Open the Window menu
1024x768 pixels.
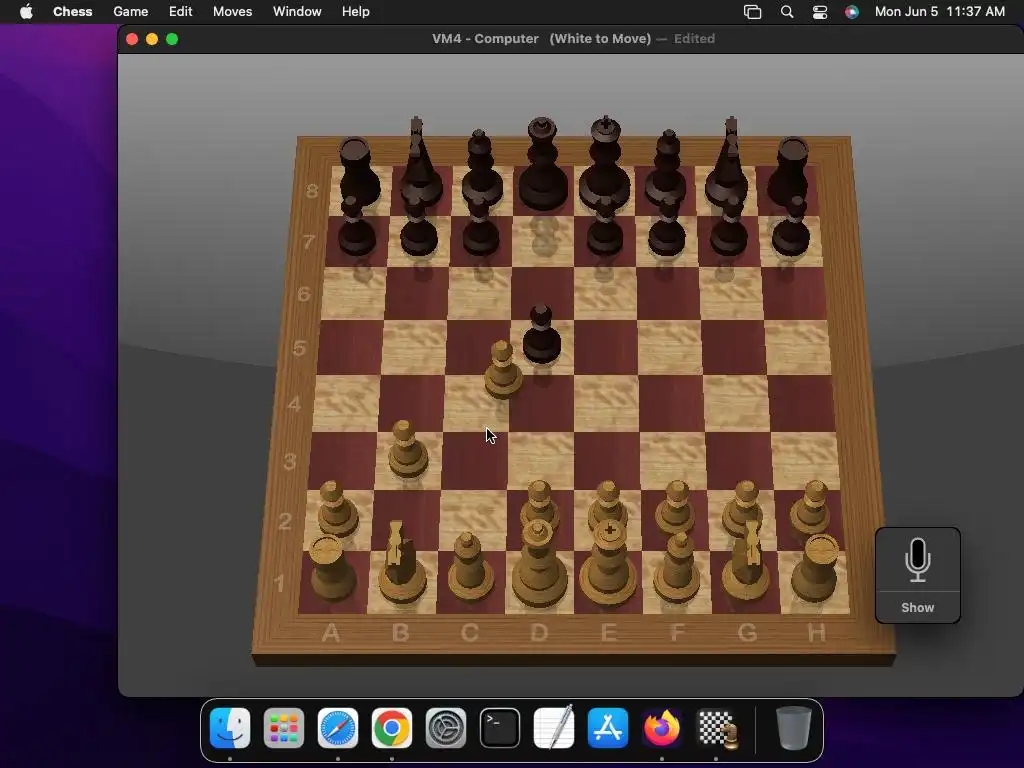pyautogui.click(x=297, y=12)
